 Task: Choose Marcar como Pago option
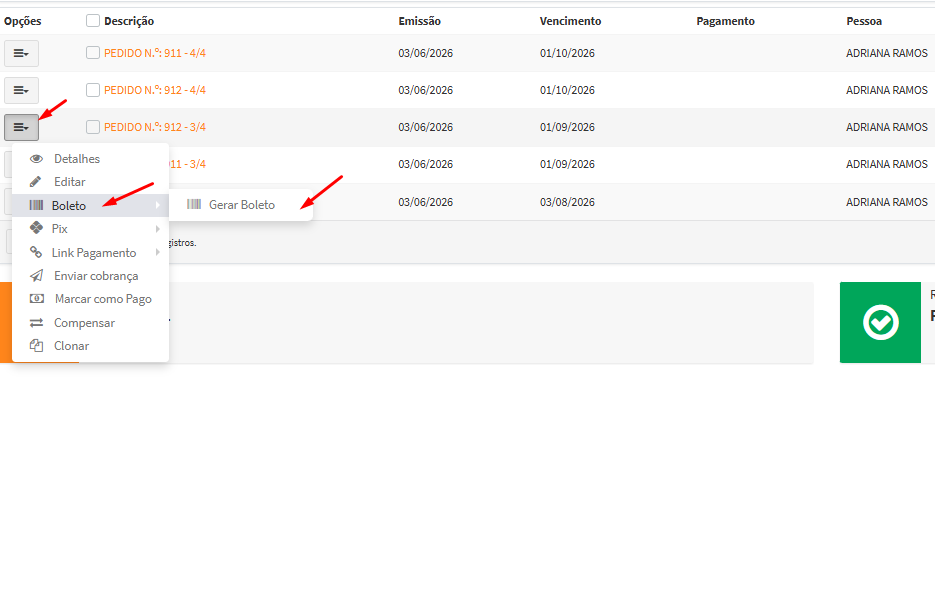(x=91, y=299)
